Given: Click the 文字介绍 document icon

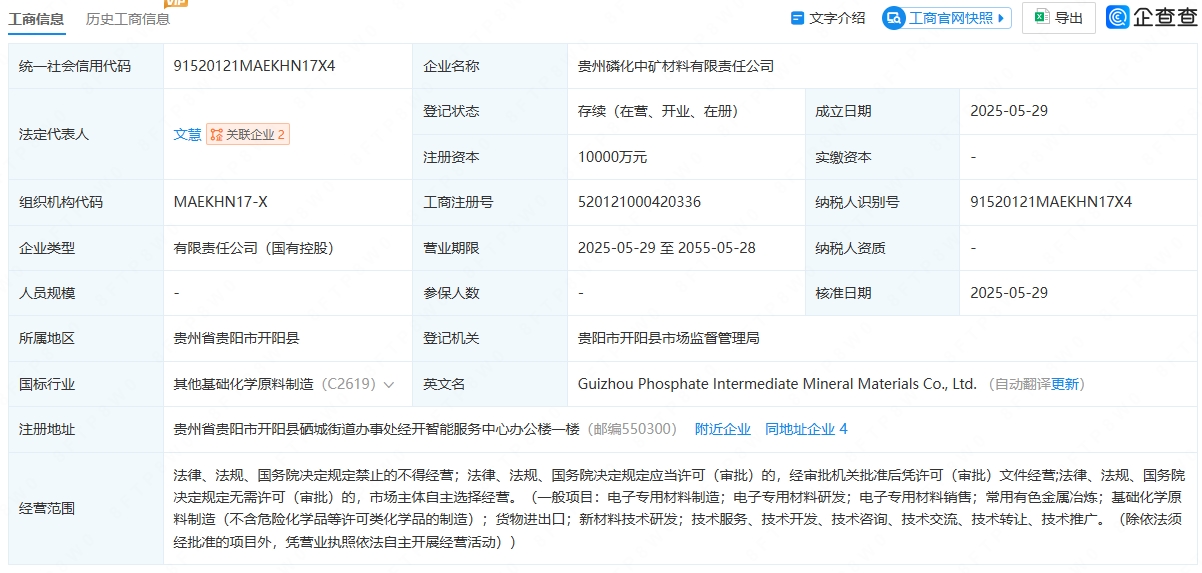Looking at the screenshot, I should (x=797, y=18).
